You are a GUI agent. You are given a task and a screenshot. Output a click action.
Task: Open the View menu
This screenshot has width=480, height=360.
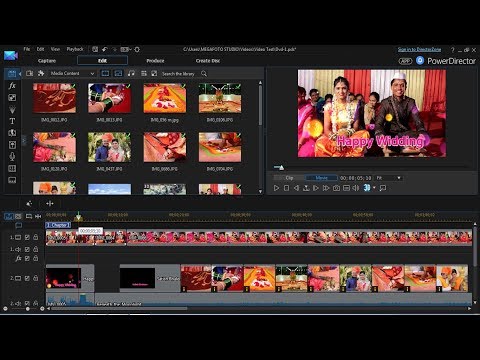[x=55, y=49]
